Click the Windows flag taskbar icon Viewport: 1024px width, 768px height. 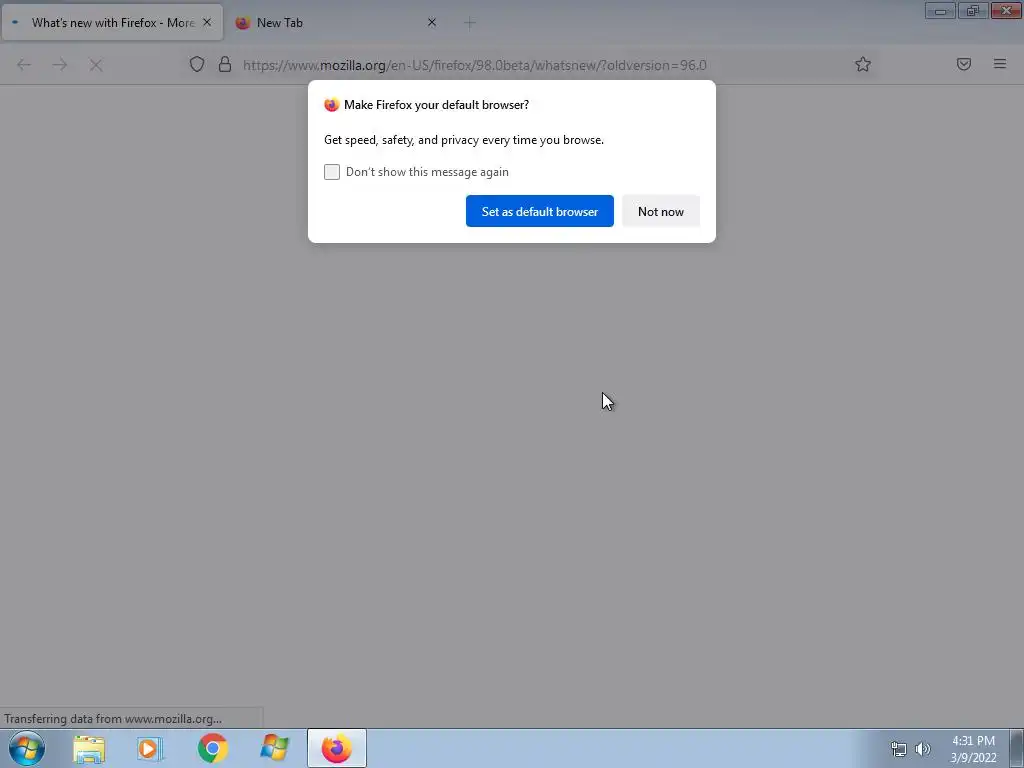point(274,748)
